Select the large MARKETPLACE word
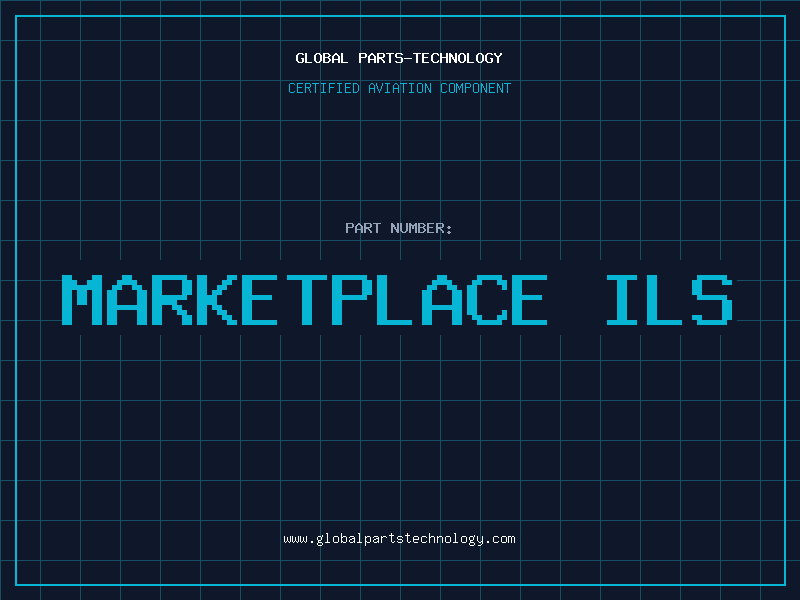The height and width of the screenshot is (600, 800). tap(304, 300)
